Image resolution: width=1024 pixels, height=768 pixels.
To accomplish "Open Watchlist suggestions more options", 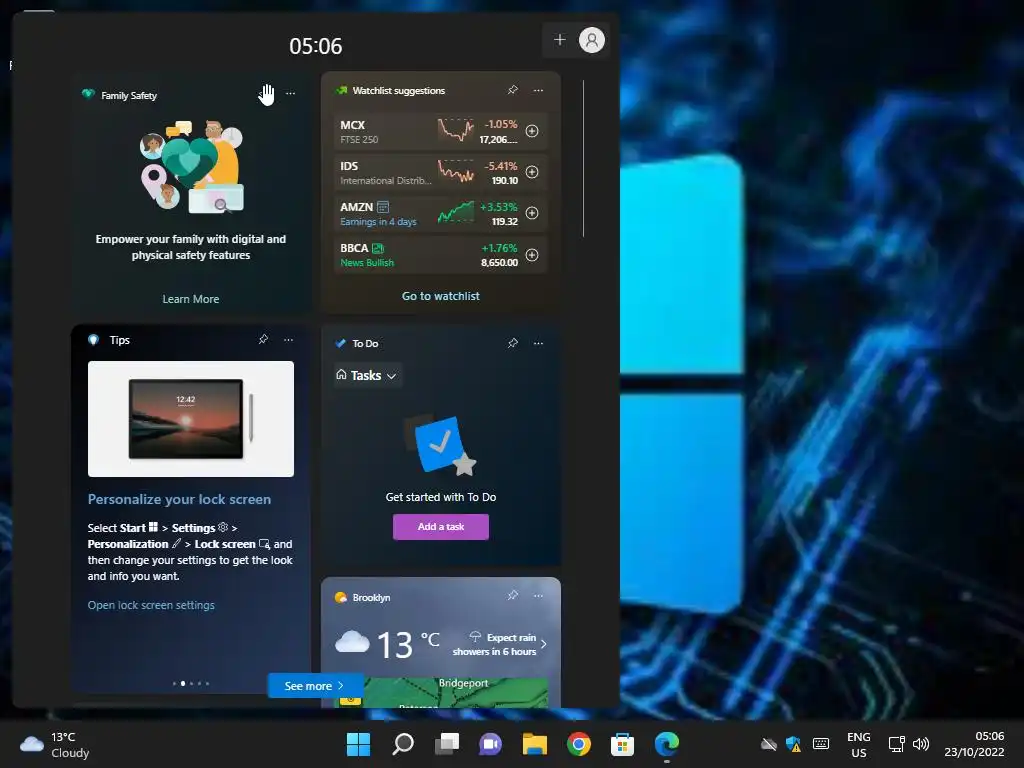I will click(538, 90).
